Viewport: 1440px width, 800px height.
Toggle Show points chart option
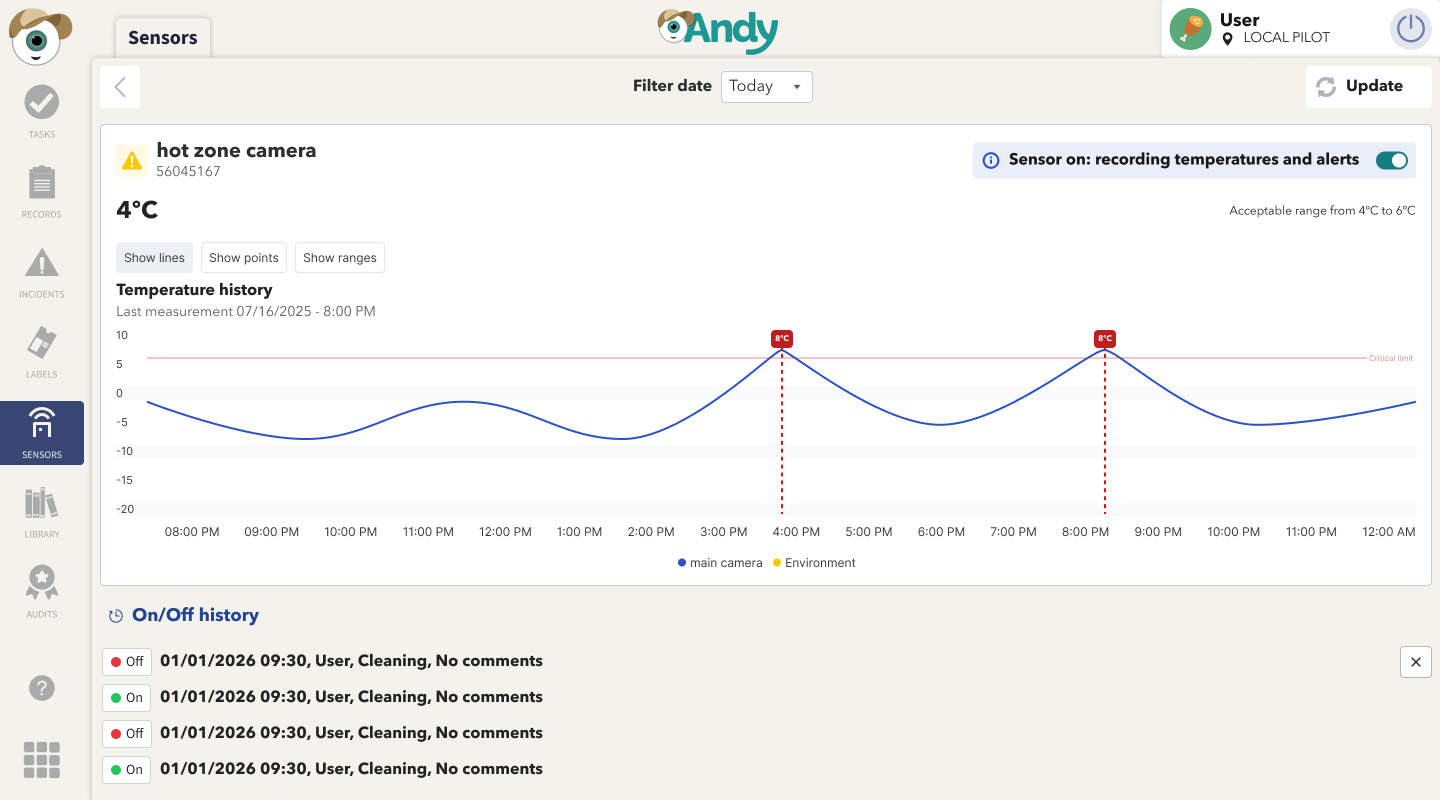244,258
